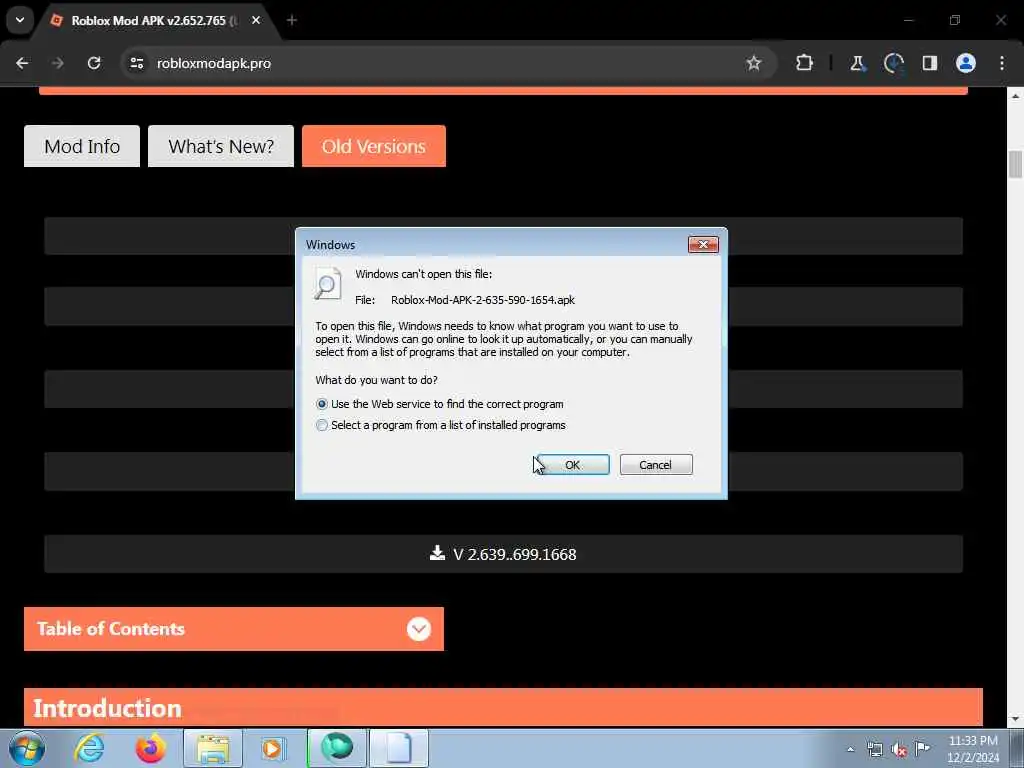Open the tab search dropdown arrow
1024x768 pixels.
[x=20, y=20]
